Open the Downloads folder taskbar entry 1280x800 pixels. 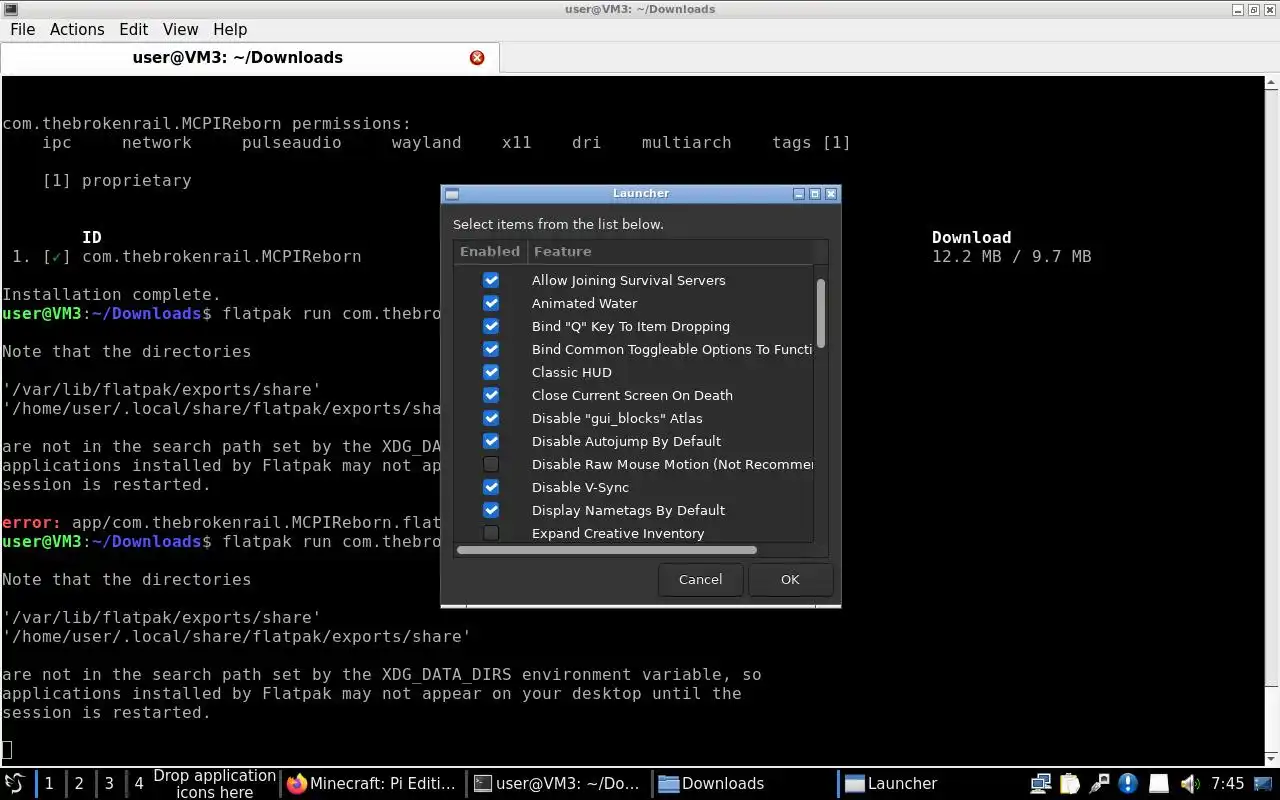pyautogui.click(x=743, y=783)
